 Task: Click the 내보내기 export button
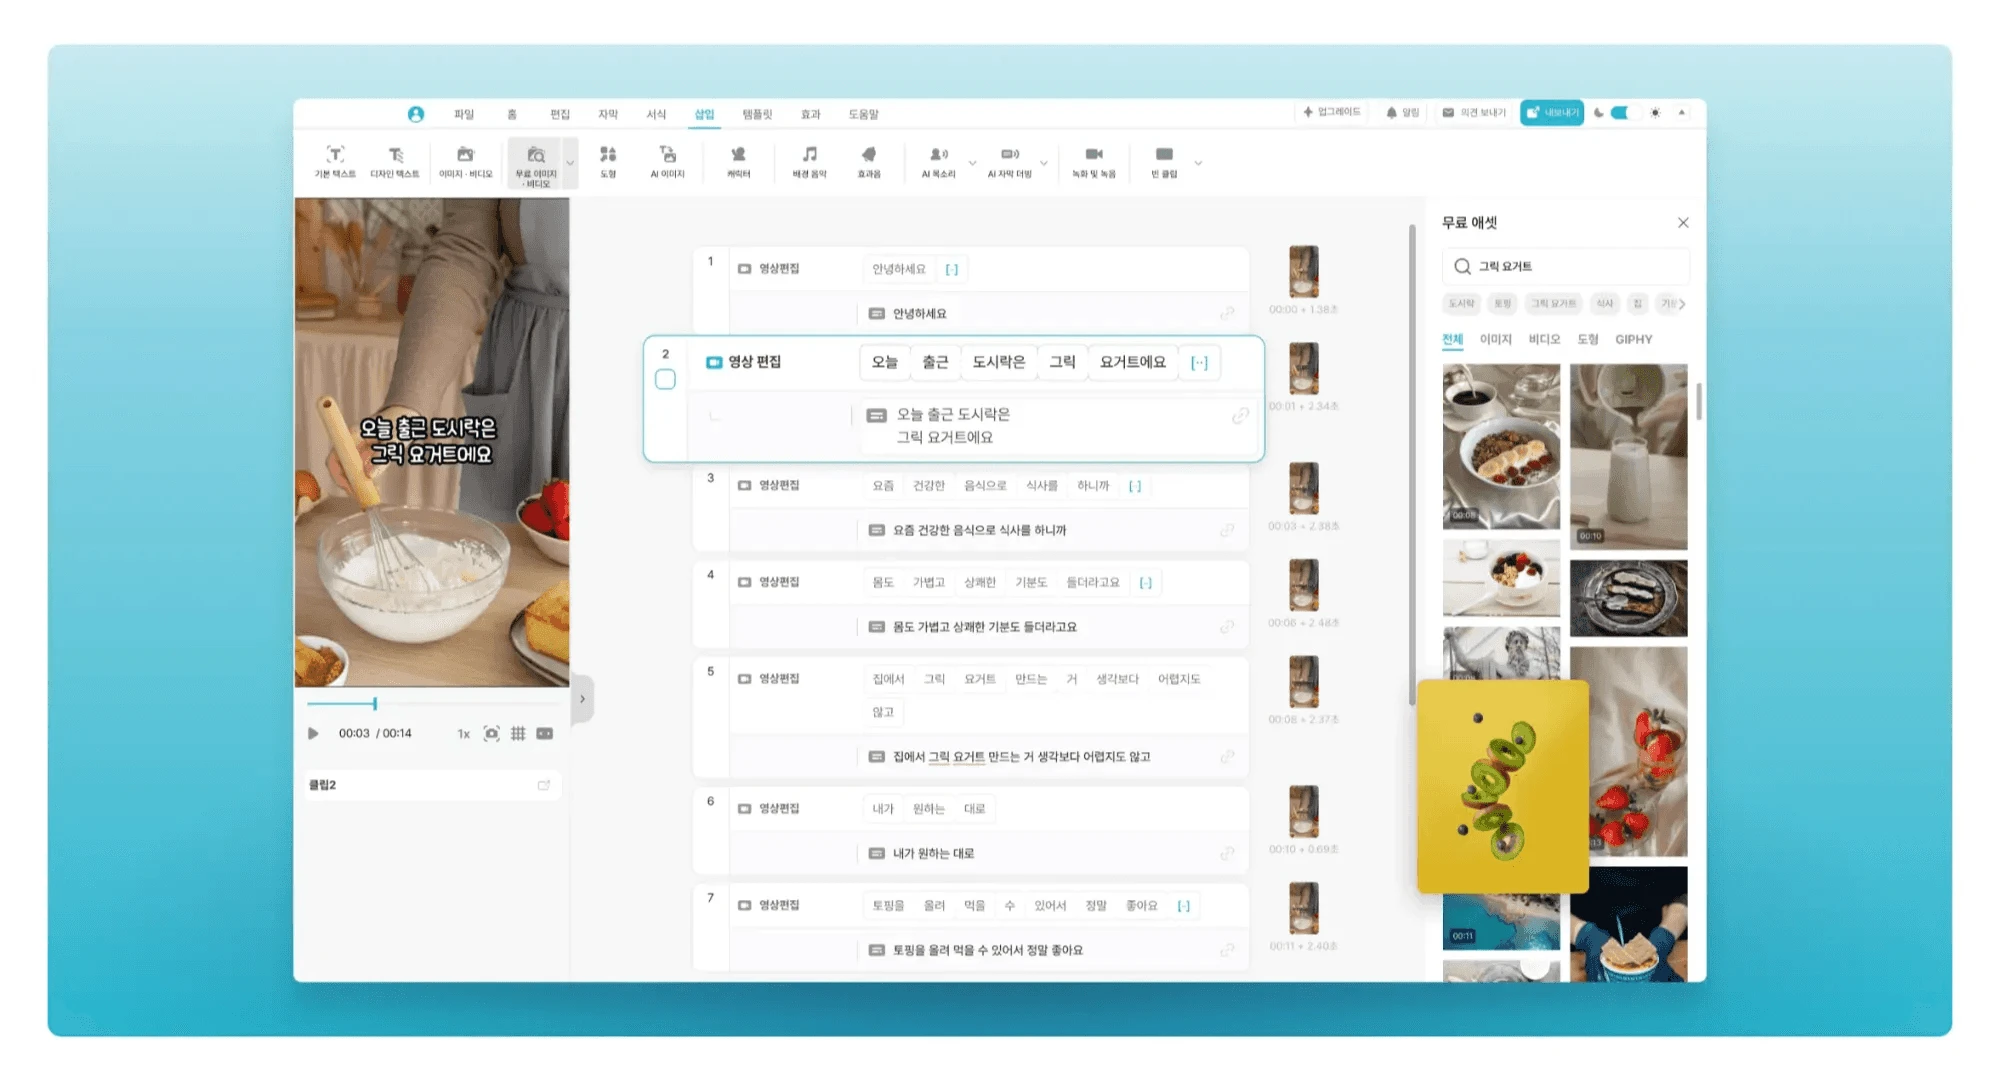[x=1552, y=113]
